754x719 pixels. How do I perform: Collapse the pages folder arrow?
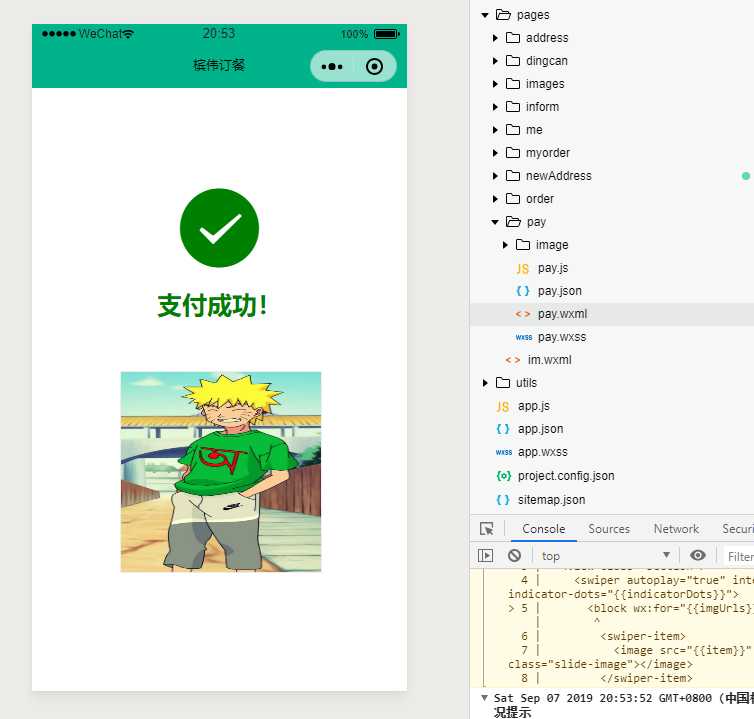(485, 15)
